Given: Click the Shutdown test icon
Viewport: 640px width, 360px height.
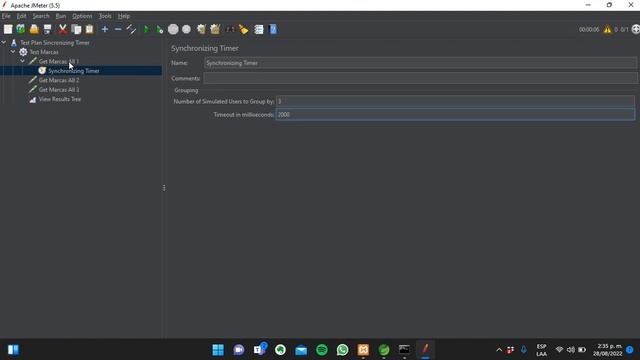Looking at the screenshot, I should click(x=187, y=29).
